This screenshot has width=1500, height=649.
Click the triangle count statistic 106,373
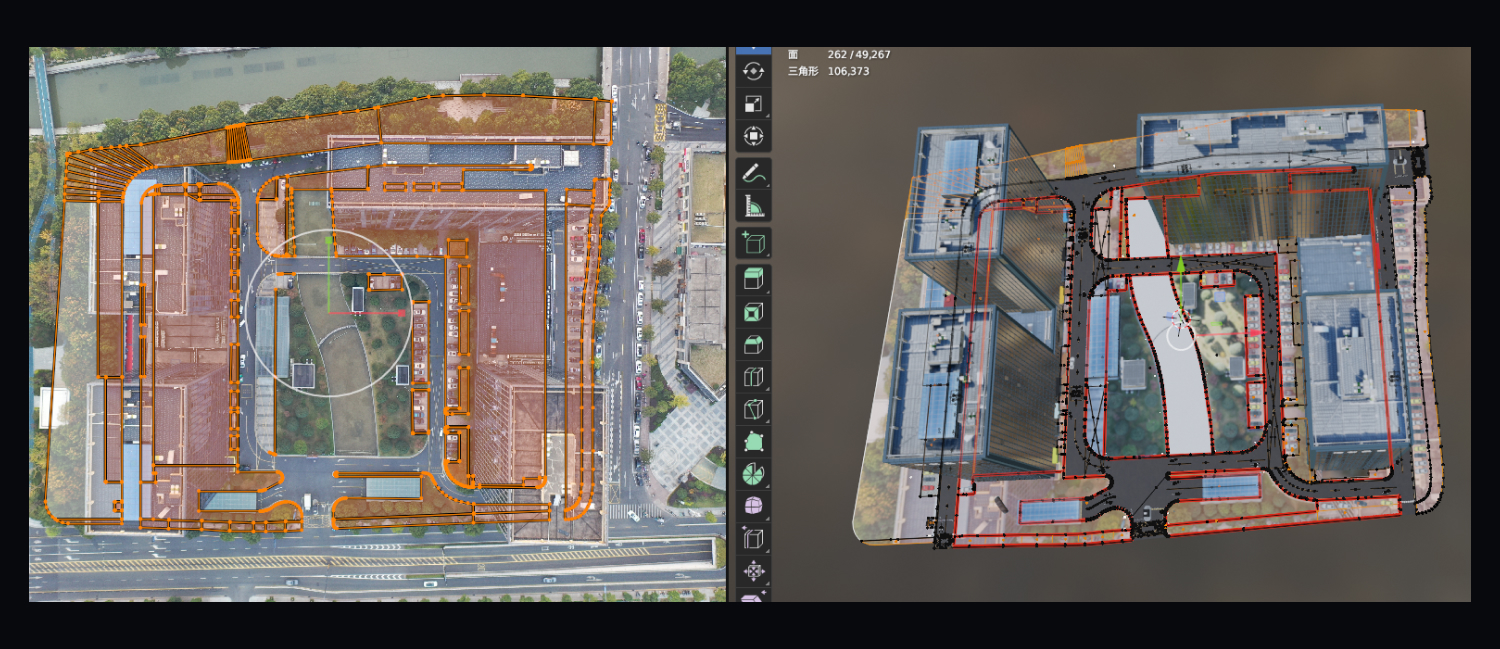point(849,71)
